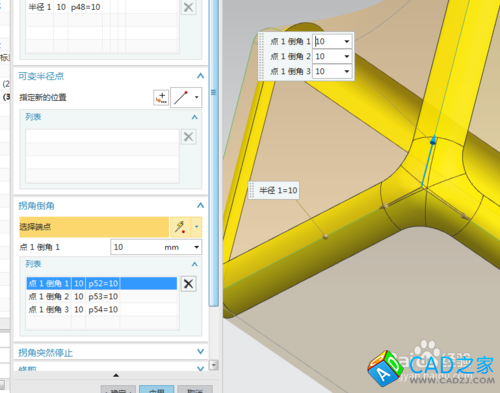Click the drag grip of the 半径 1=10 label
The width and height of the screenshot is (500, 393).
pos(252,190)
